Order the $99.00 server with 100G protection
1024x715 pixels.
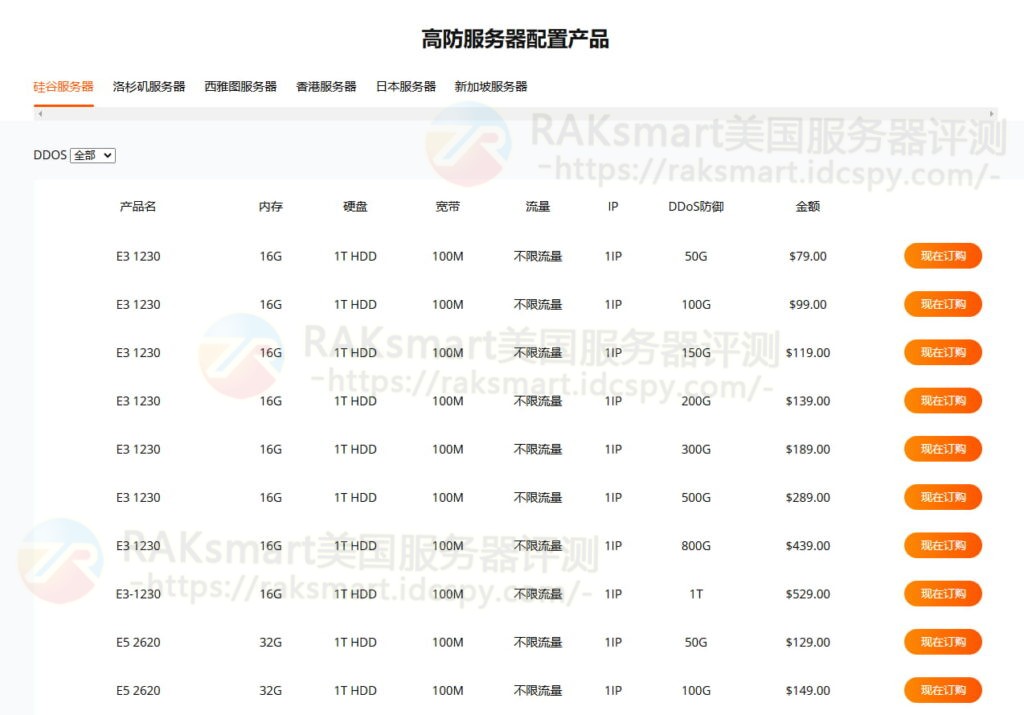(x=941, y=304)
